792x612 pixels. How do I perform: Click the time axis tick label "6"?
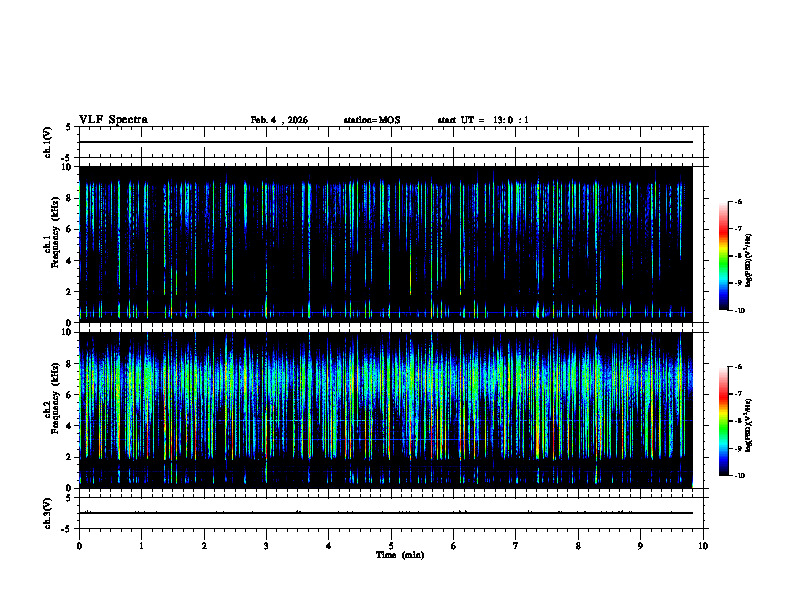454,546
